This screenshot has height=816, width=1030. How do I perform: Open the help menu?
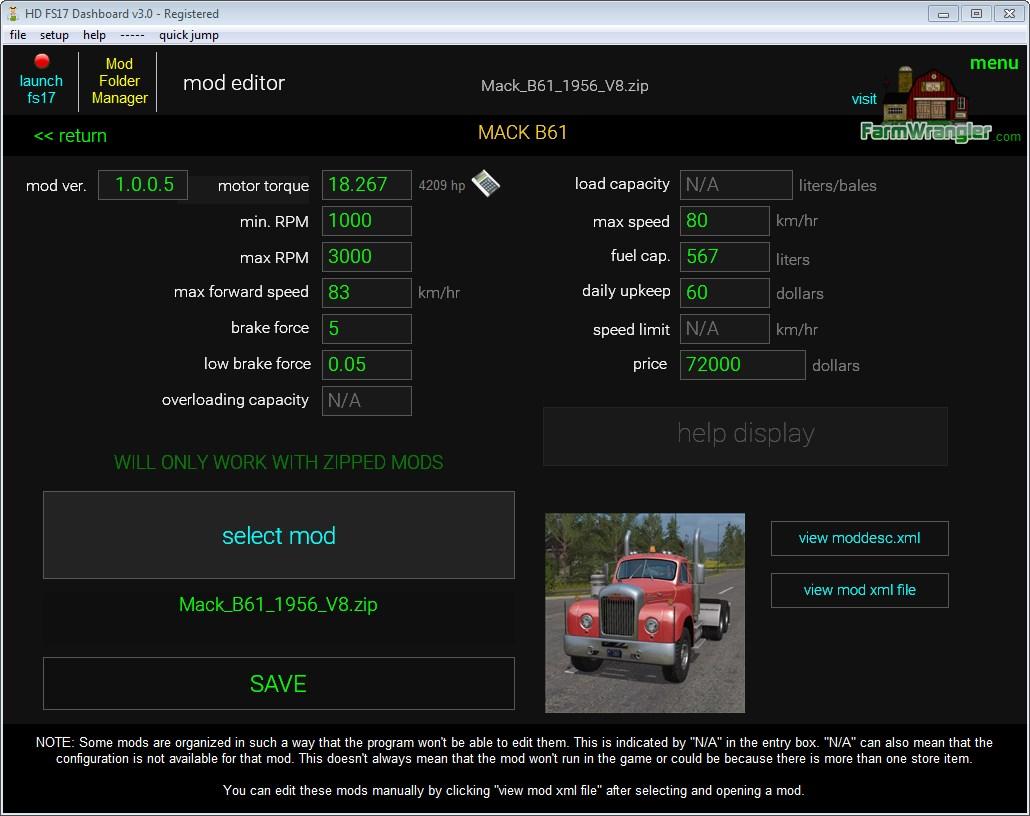(x=94, y=35)
